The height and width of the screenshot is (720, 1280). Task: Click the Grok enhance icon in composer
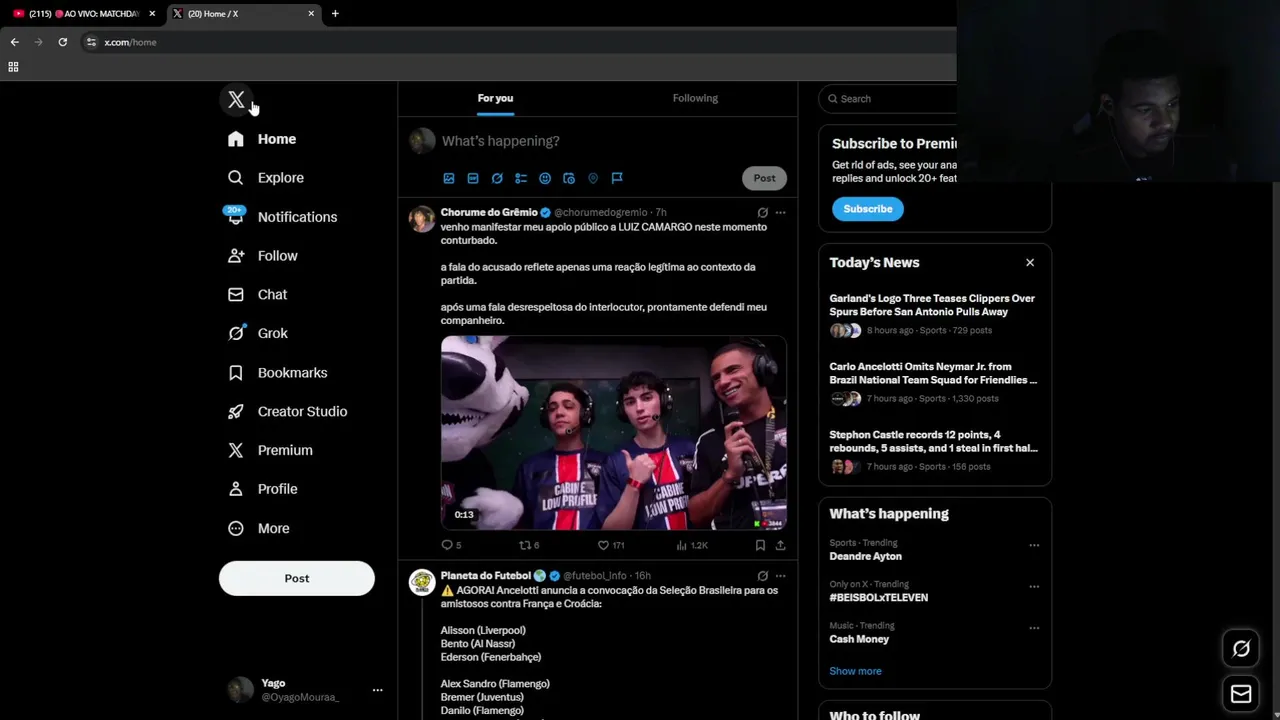(497, 178)
